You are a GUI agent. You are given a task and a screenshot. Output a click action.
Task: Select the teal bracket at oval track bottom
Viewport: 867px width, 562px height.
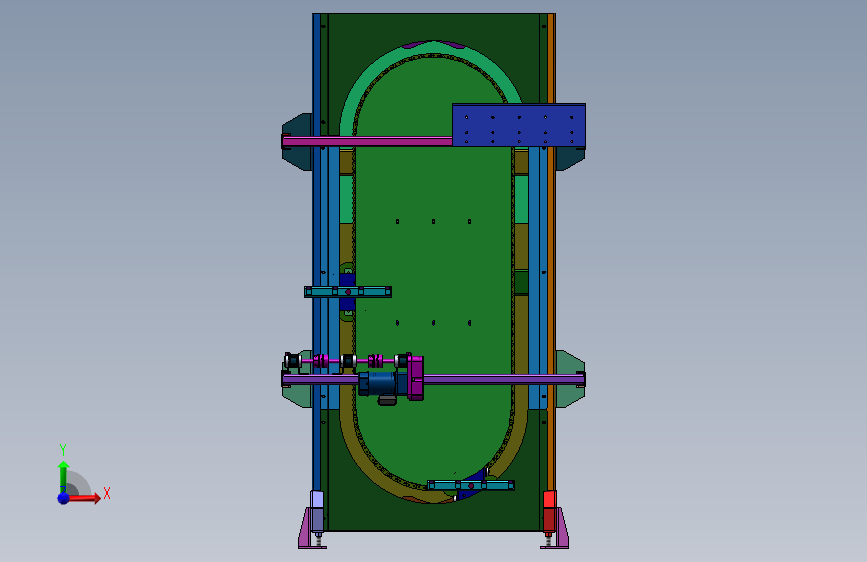(471, 486)
